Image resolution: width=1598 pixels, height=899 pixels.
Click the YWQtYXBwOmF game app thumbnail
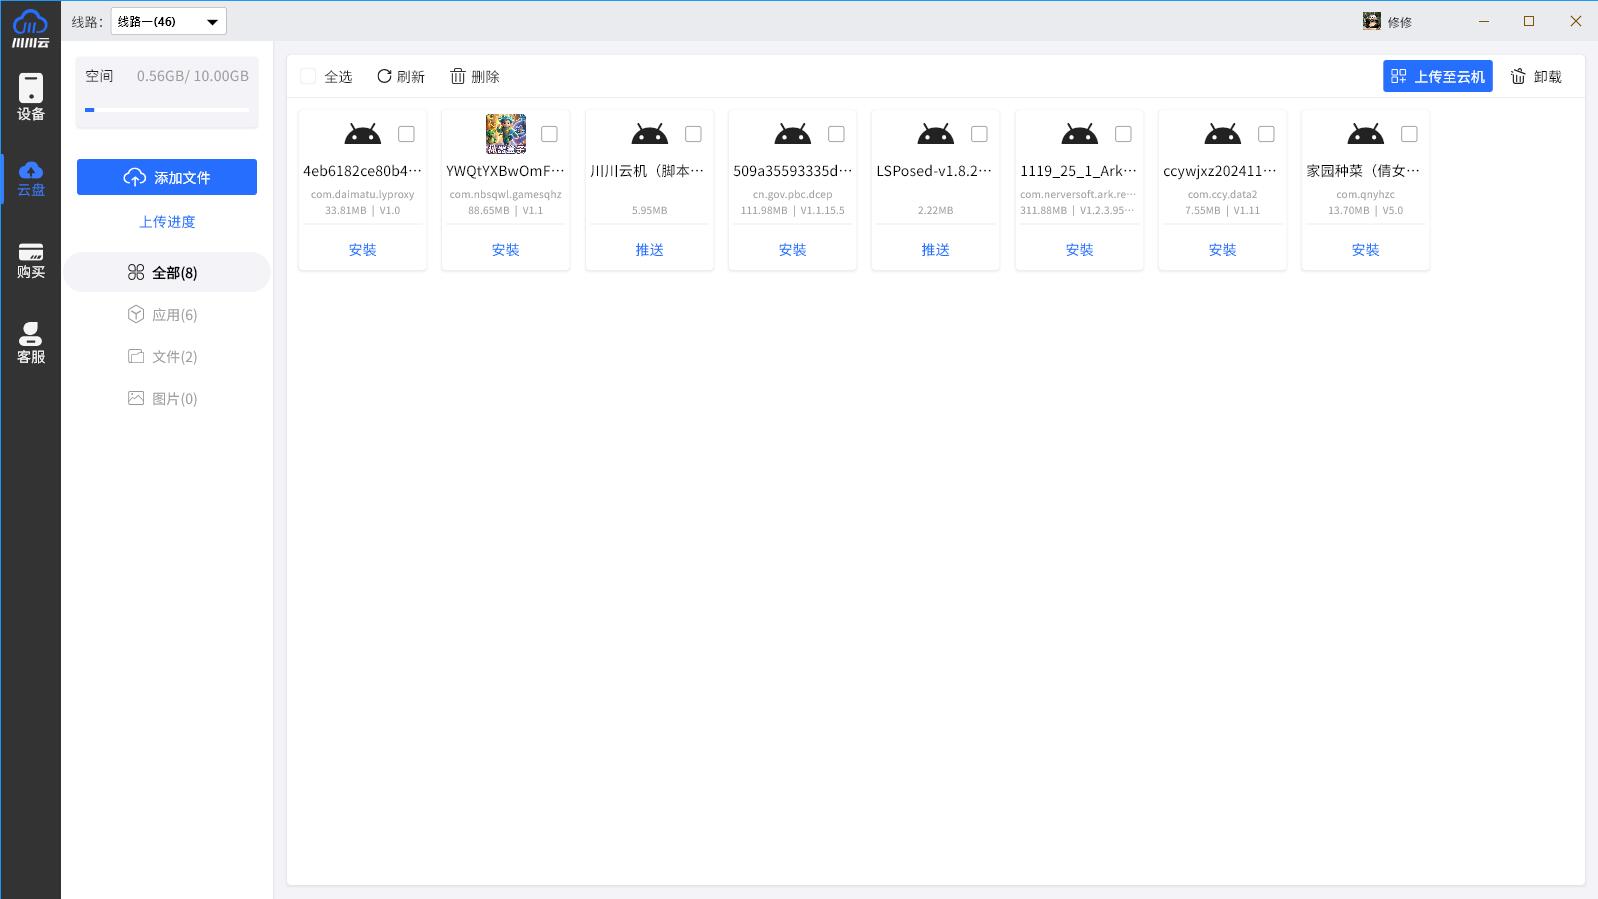click(x=505, y=134)
